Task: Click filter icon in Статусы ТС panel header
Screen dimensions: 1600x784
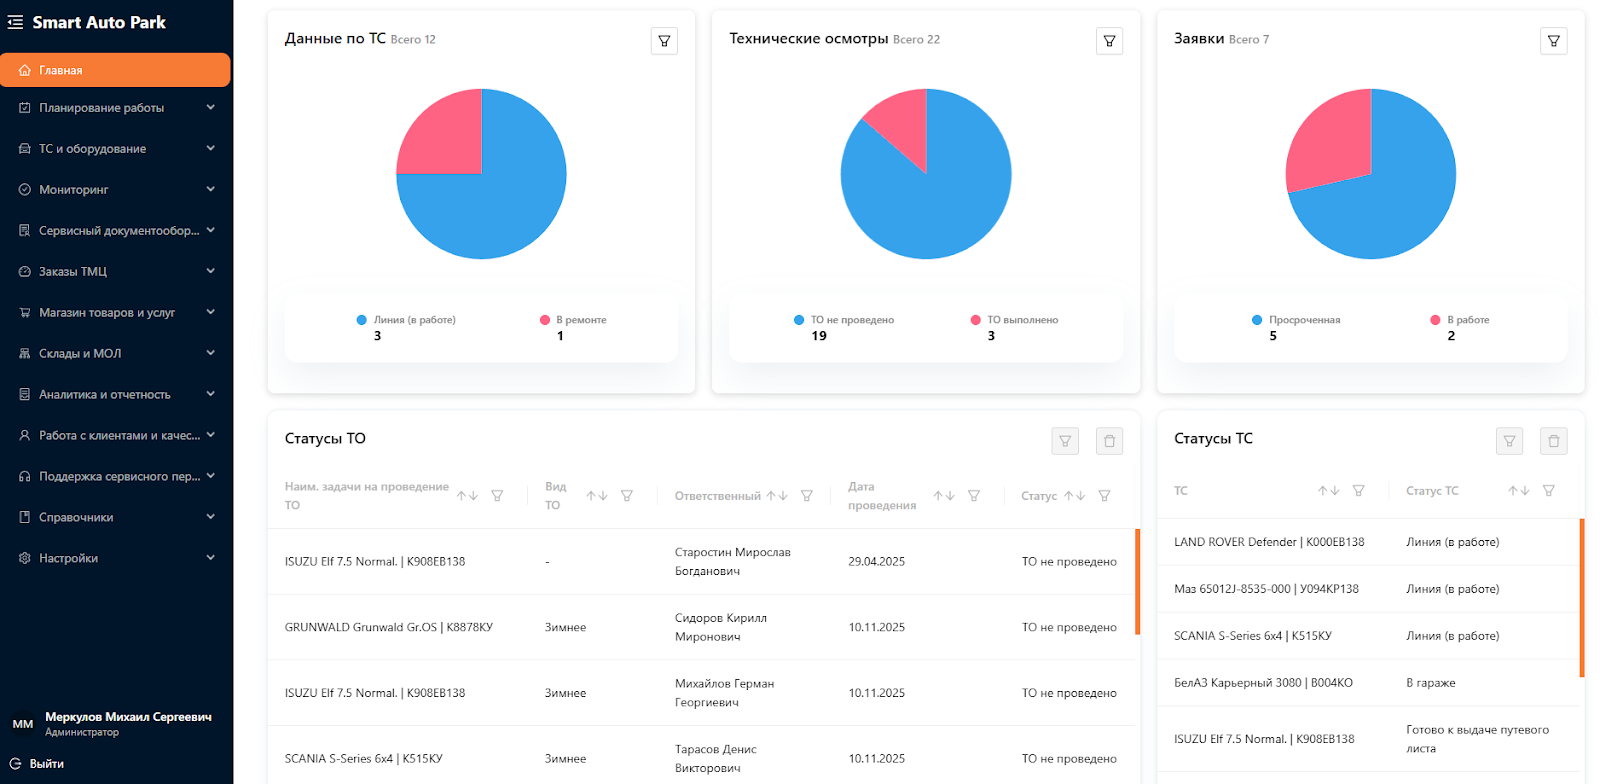Action: click(1509, 441)
